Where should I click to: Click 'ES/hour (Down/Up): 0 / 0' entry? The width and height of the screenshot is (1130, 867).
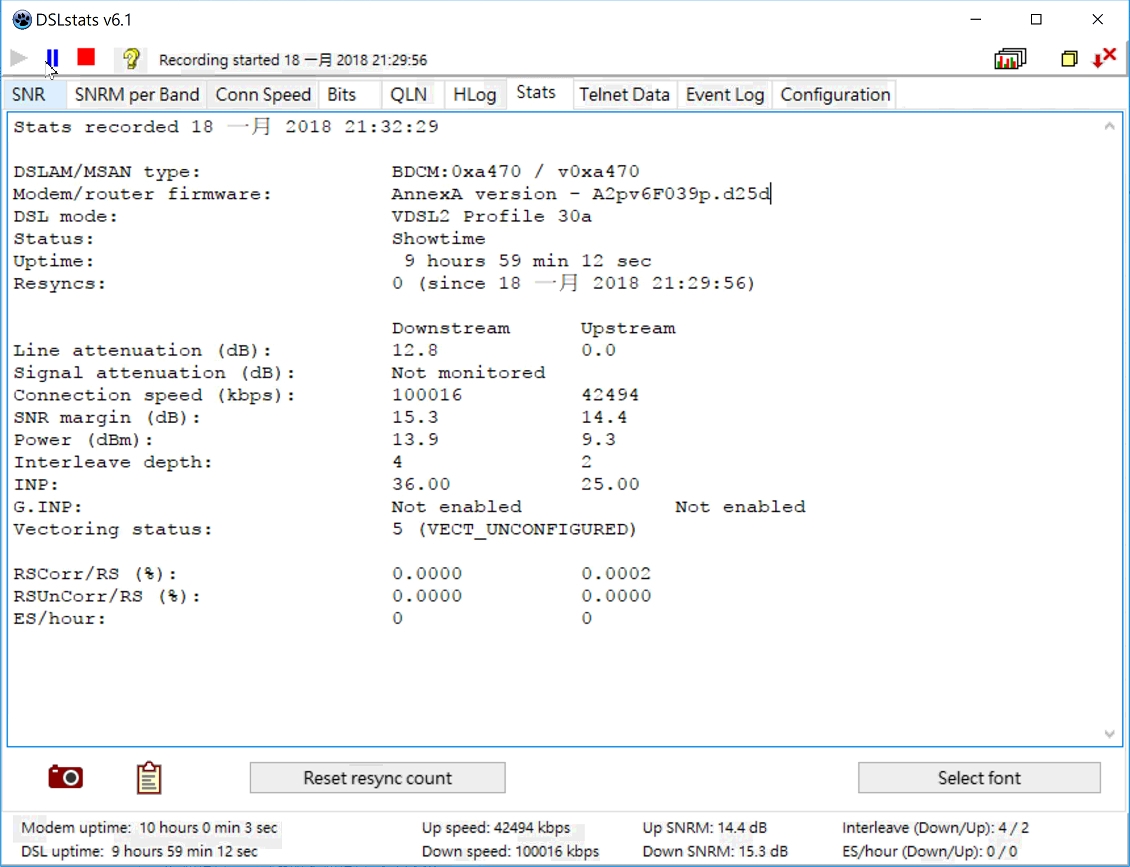(x=930, y=852)
